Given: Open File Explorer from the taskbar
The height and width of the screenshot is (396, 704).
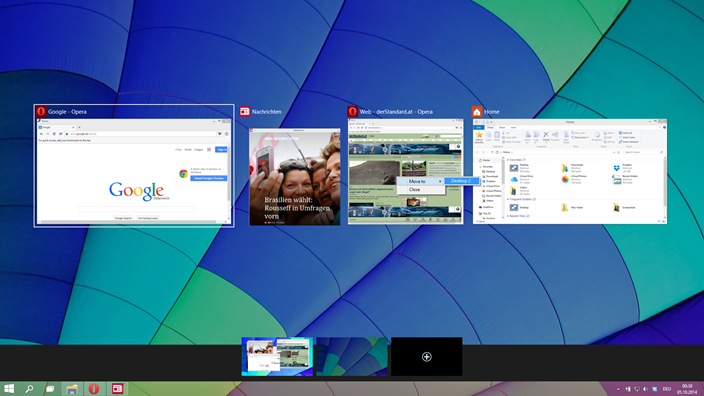Looking at the screenshot, I should click(72, 389).
